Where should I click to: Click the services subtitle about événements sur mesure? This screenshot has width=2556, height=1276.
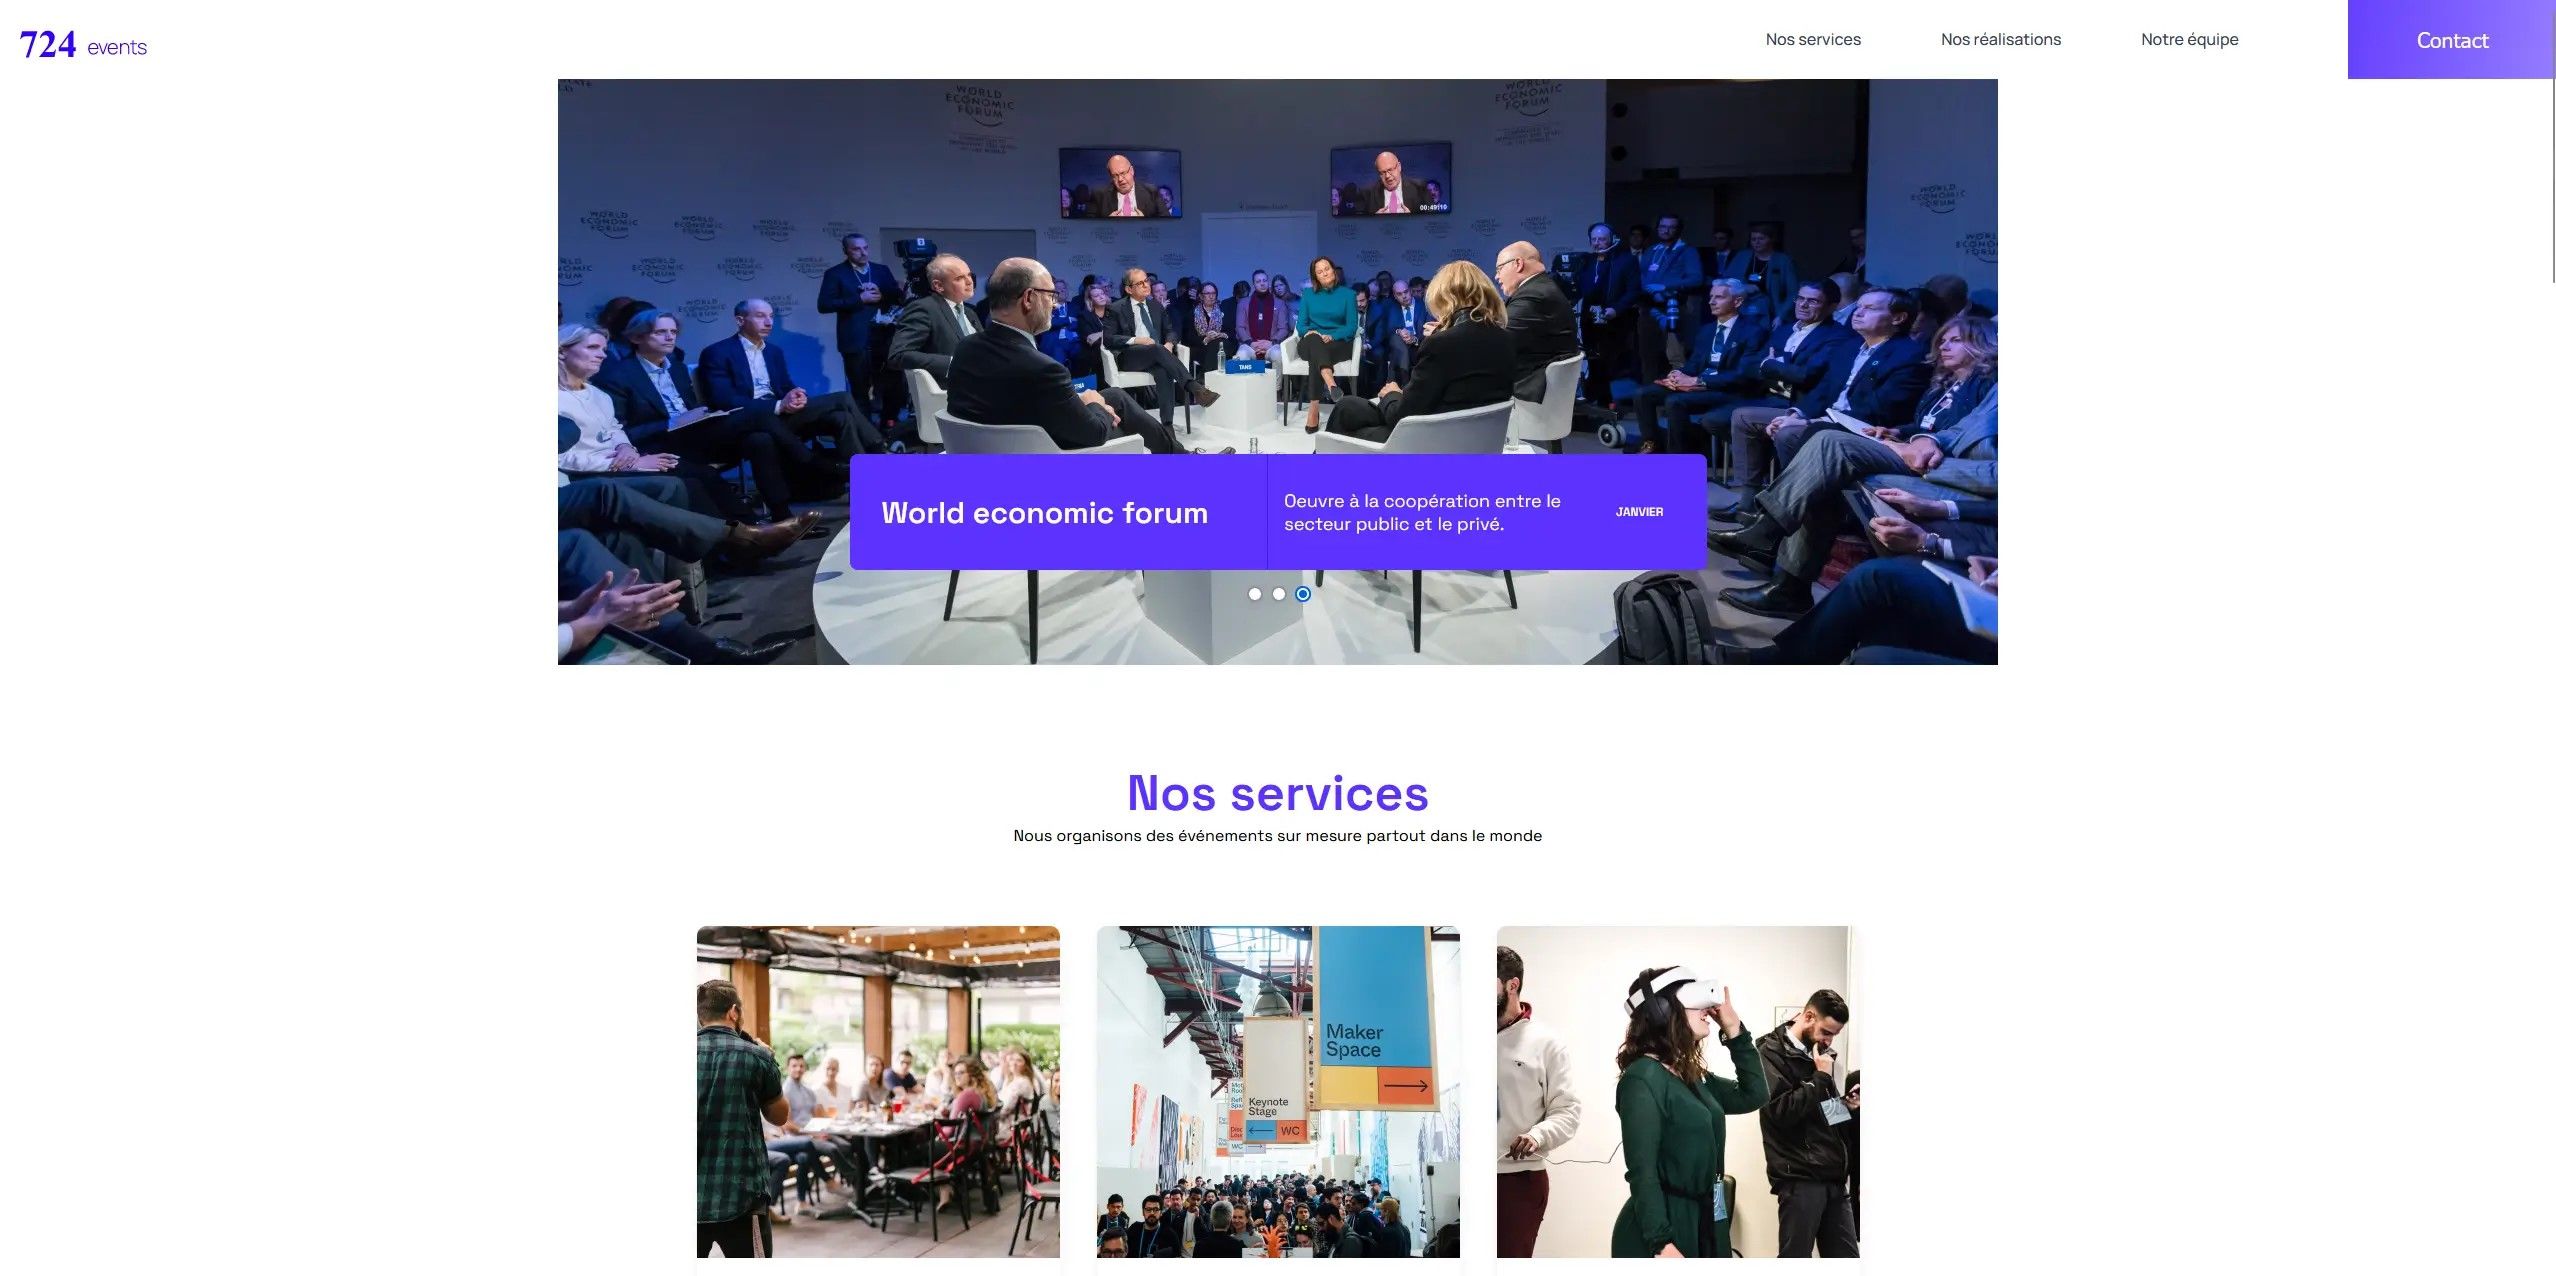(1277, 836)
